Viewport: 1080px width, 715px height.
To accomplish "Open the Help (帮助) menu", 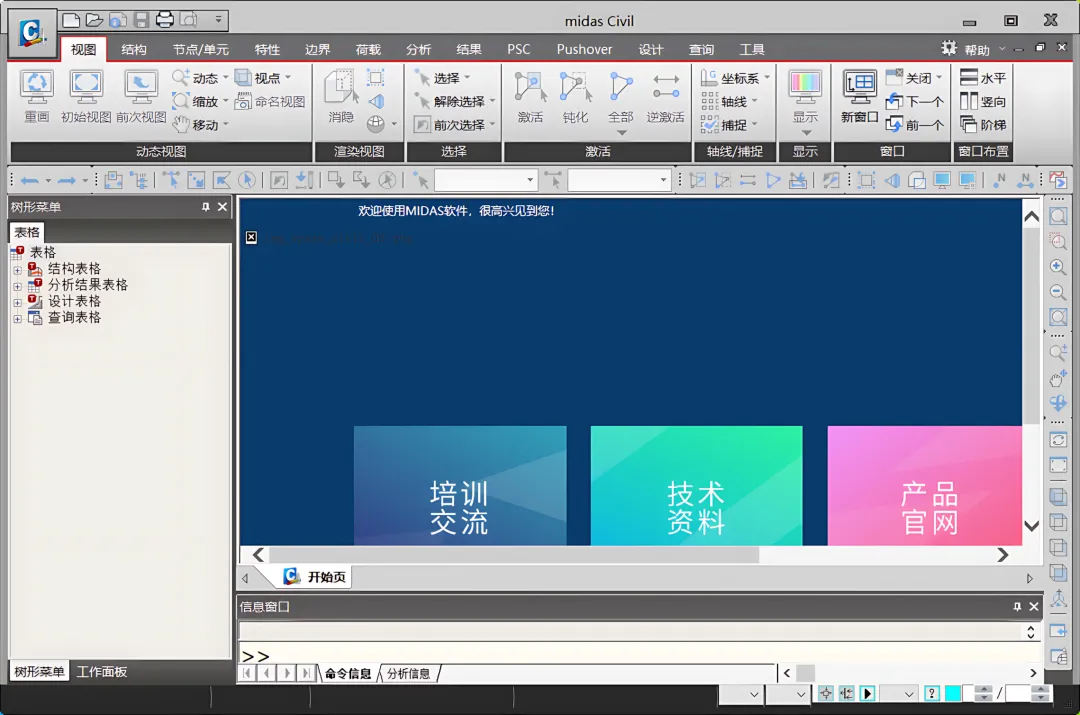I will [x=976, y=50].
